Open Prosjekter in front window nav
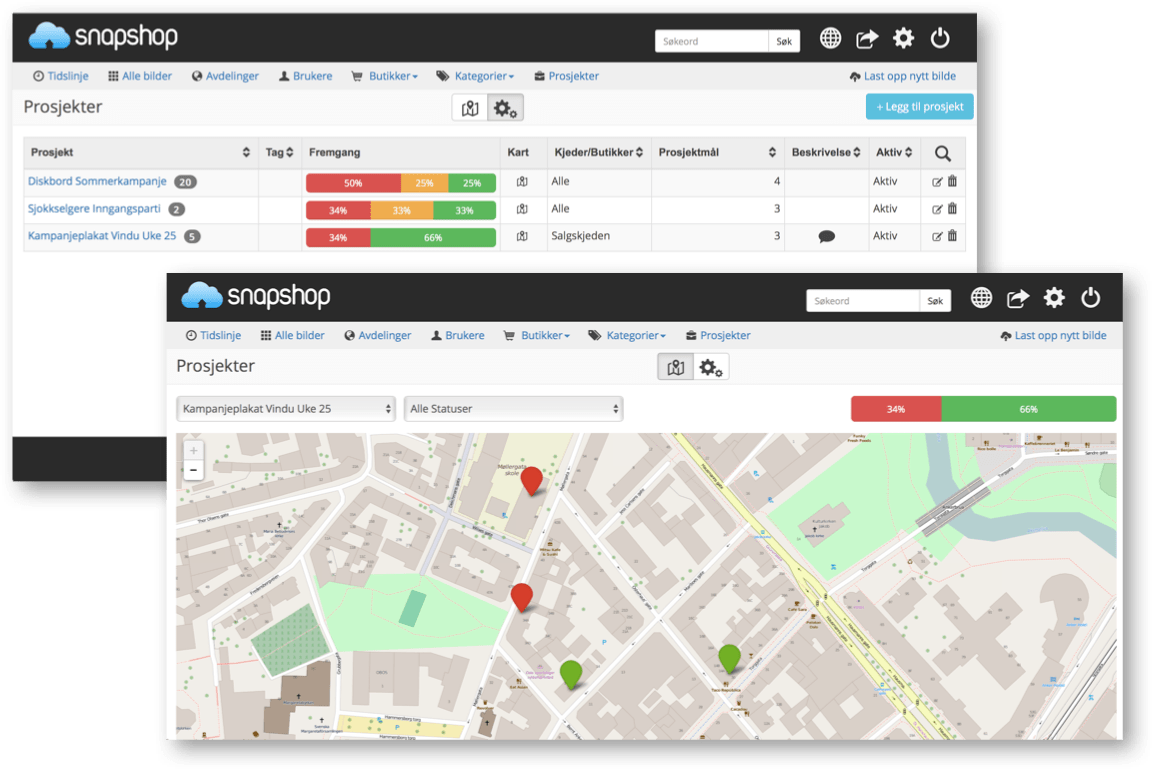Screen dimensions: 1154x771 click(718, 335)
